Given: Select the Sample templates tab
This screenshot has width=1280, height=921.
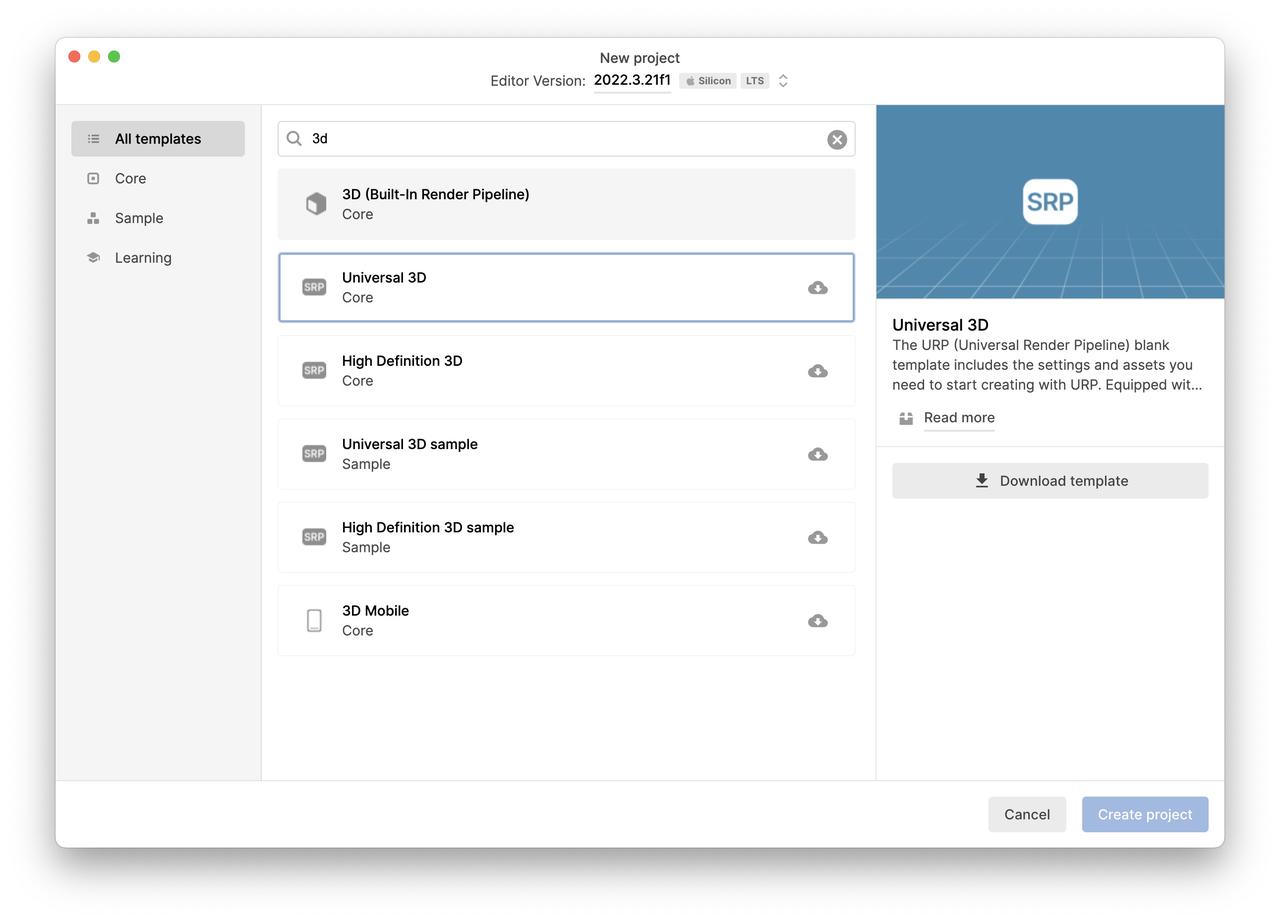Looking at the screenshot, I should 158,218.
